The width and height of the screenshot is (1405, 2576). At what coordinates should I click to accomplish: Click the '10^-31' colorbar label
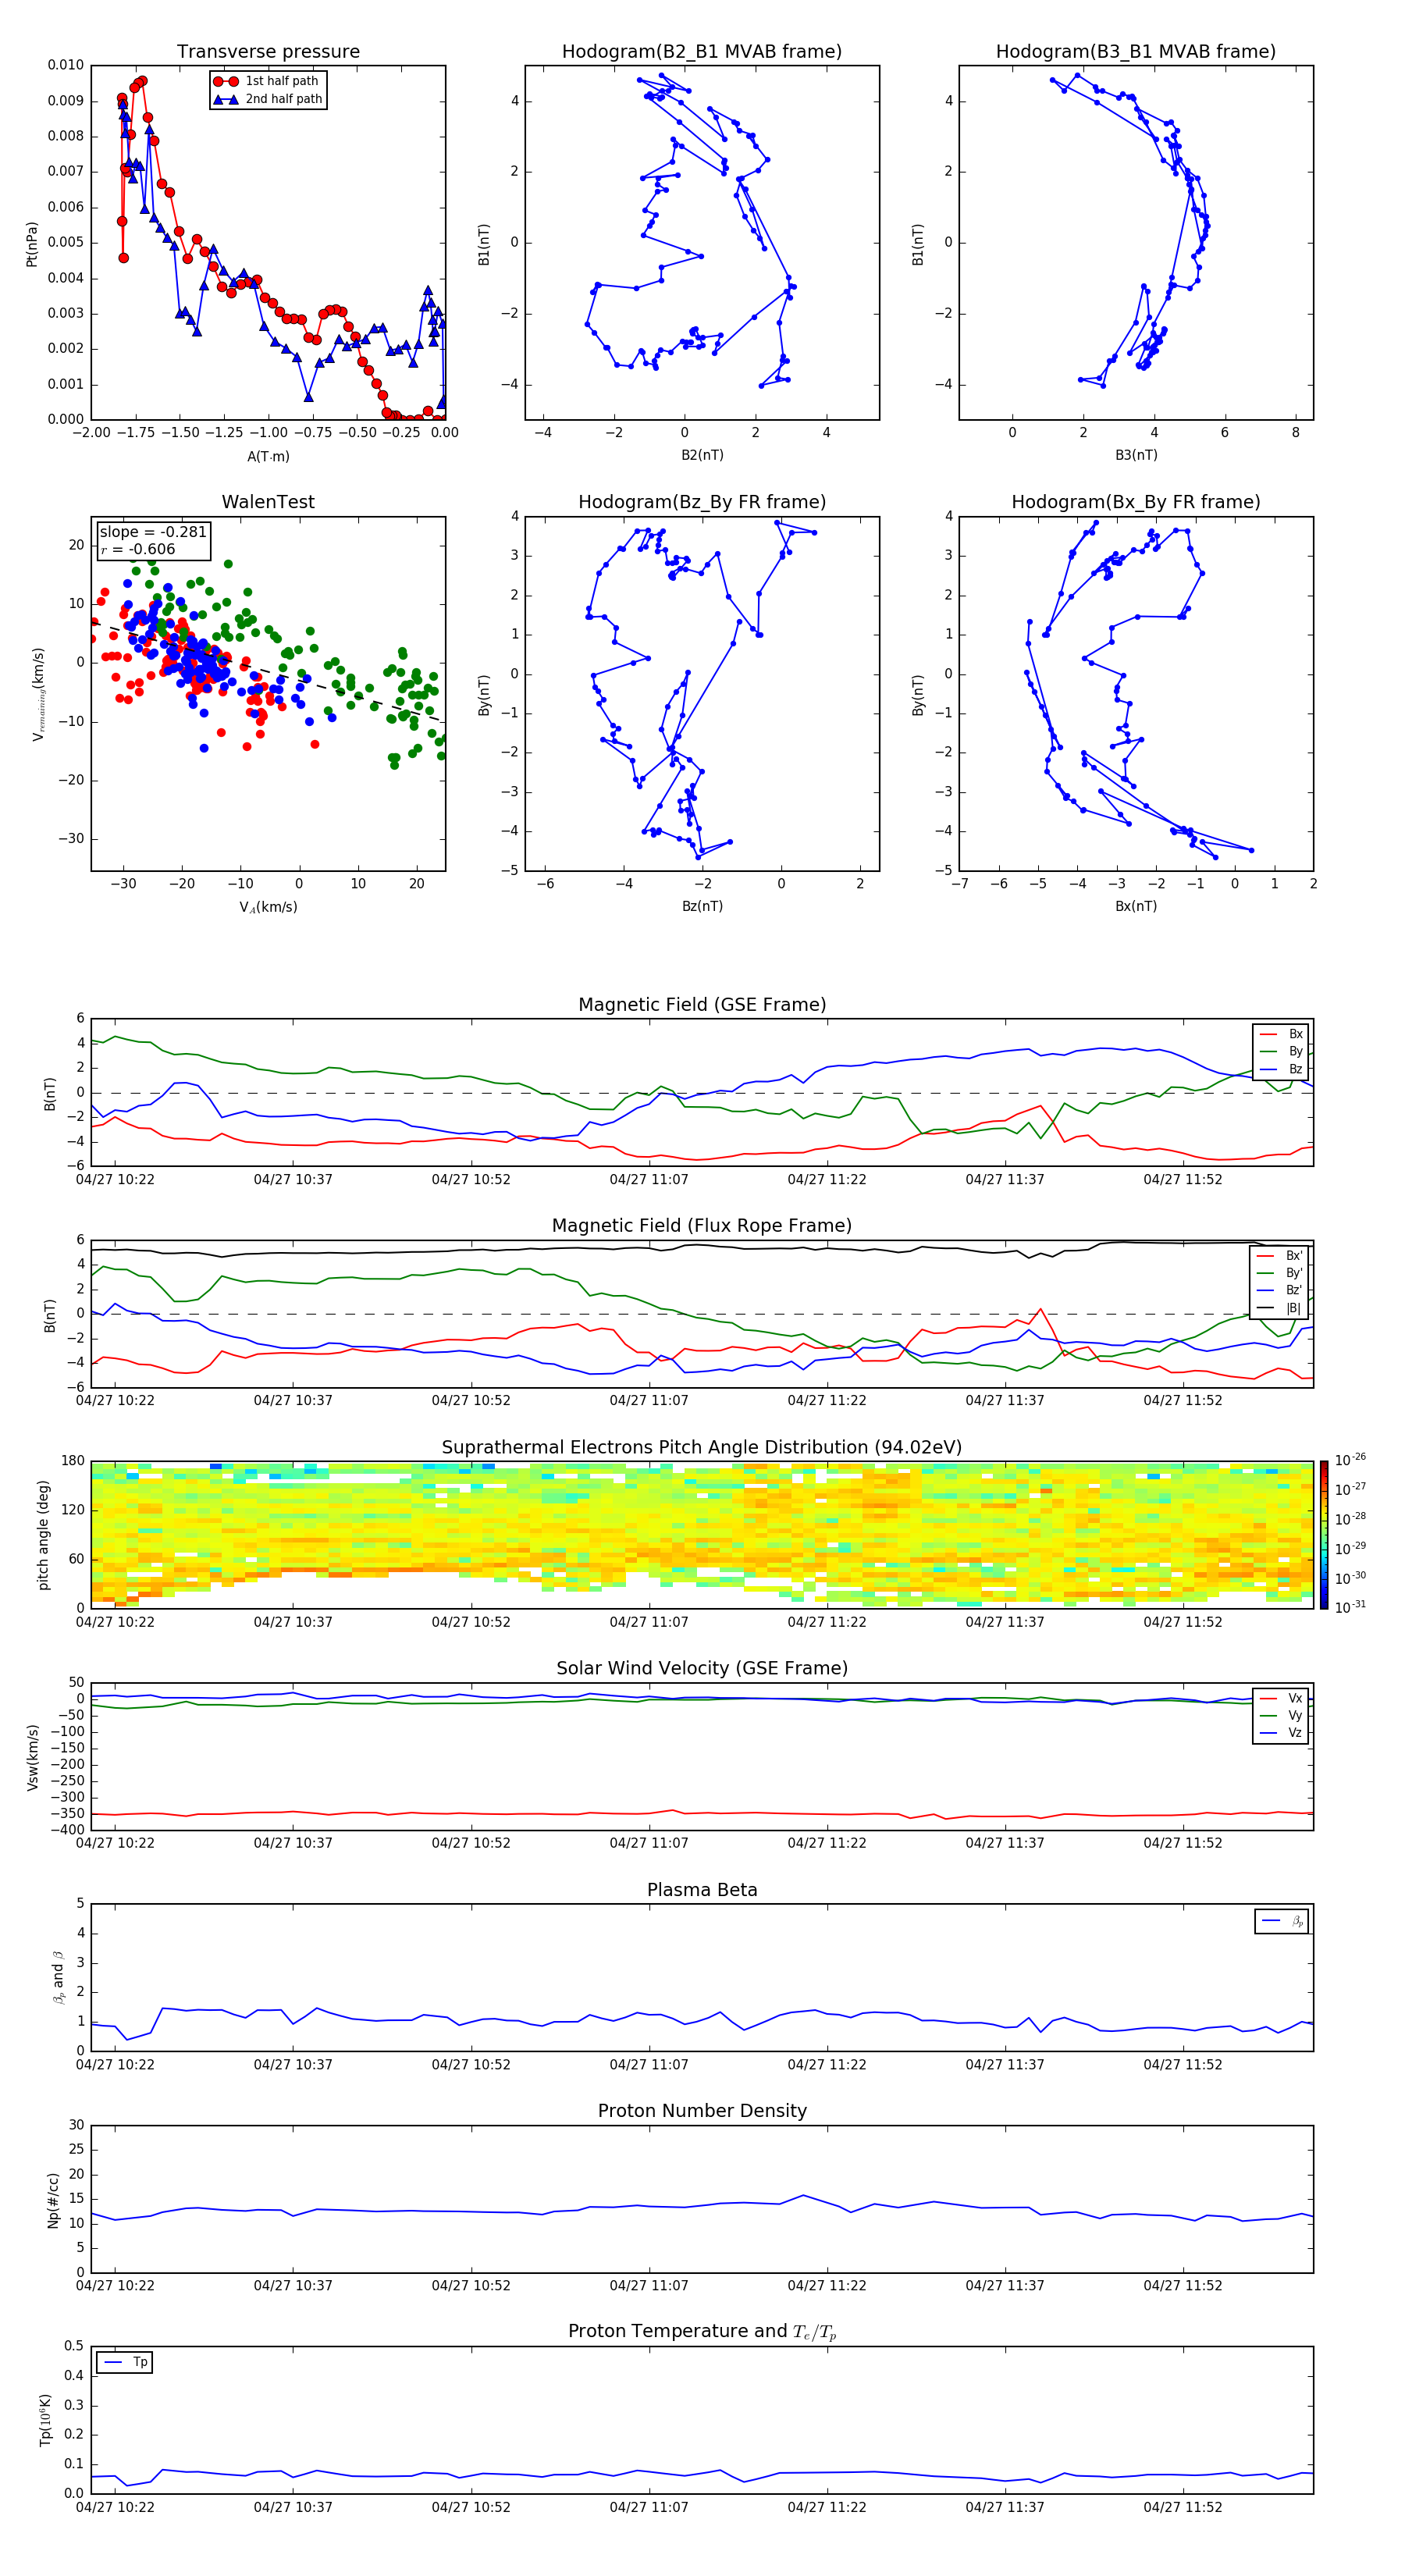click(x=1350, y=1607)
